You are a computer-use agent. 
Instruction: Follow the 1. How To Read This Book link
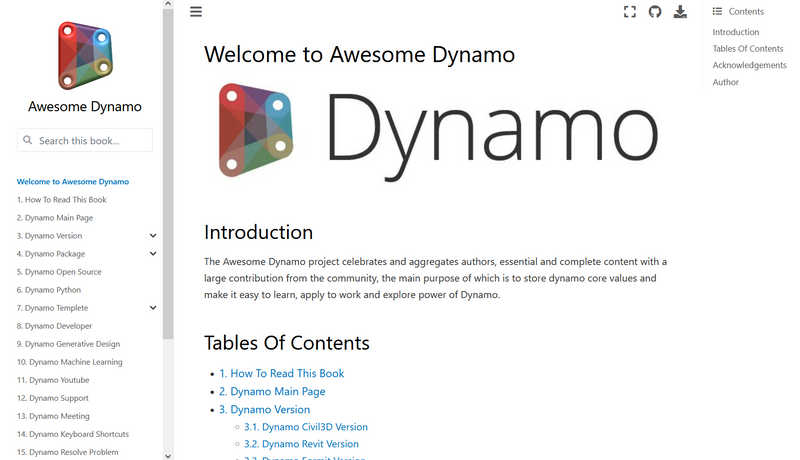point(282,373)
